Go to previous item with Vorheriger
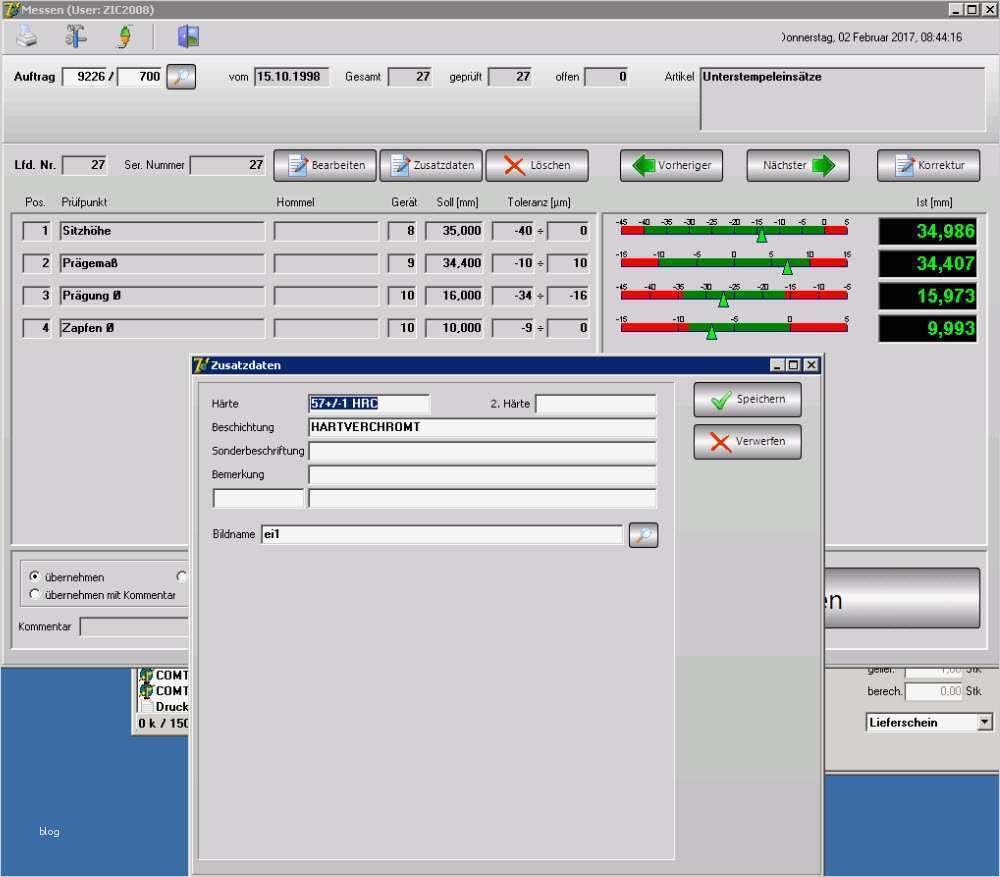The image size is (1000, 877). (x=671, y=165)
